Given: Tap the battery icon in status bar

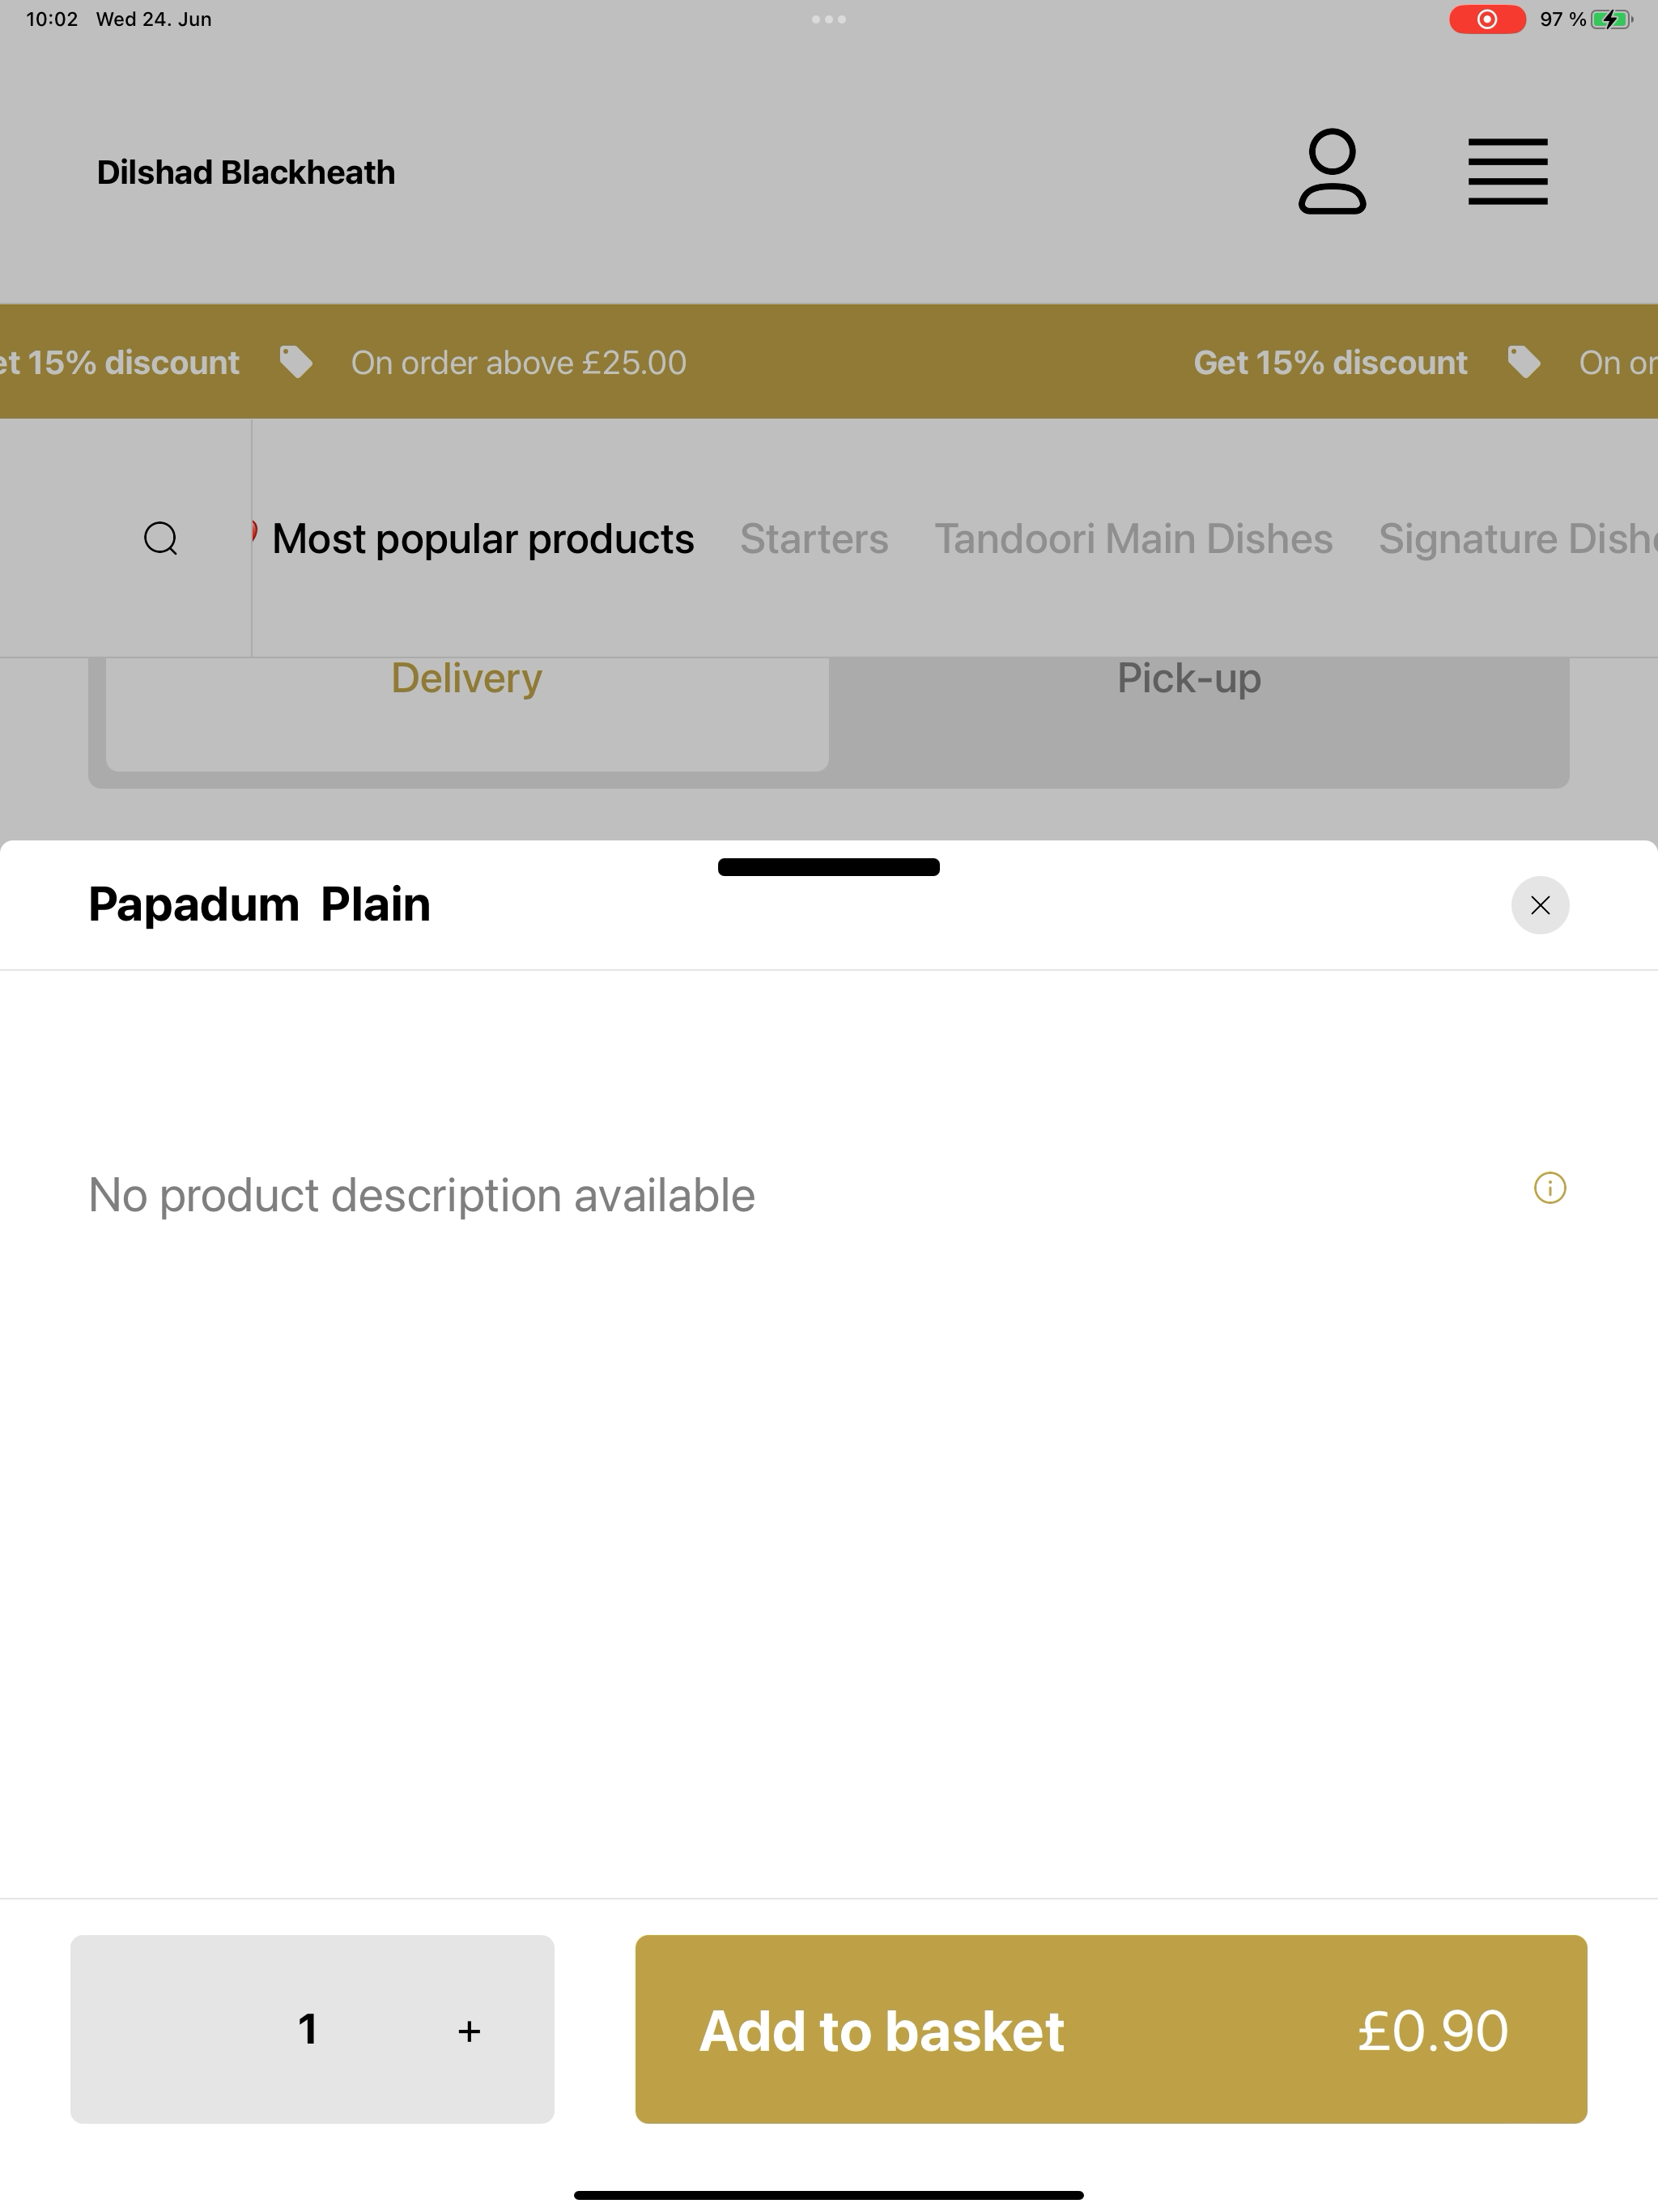Looking at the screenshot, I should [1610, 19].
